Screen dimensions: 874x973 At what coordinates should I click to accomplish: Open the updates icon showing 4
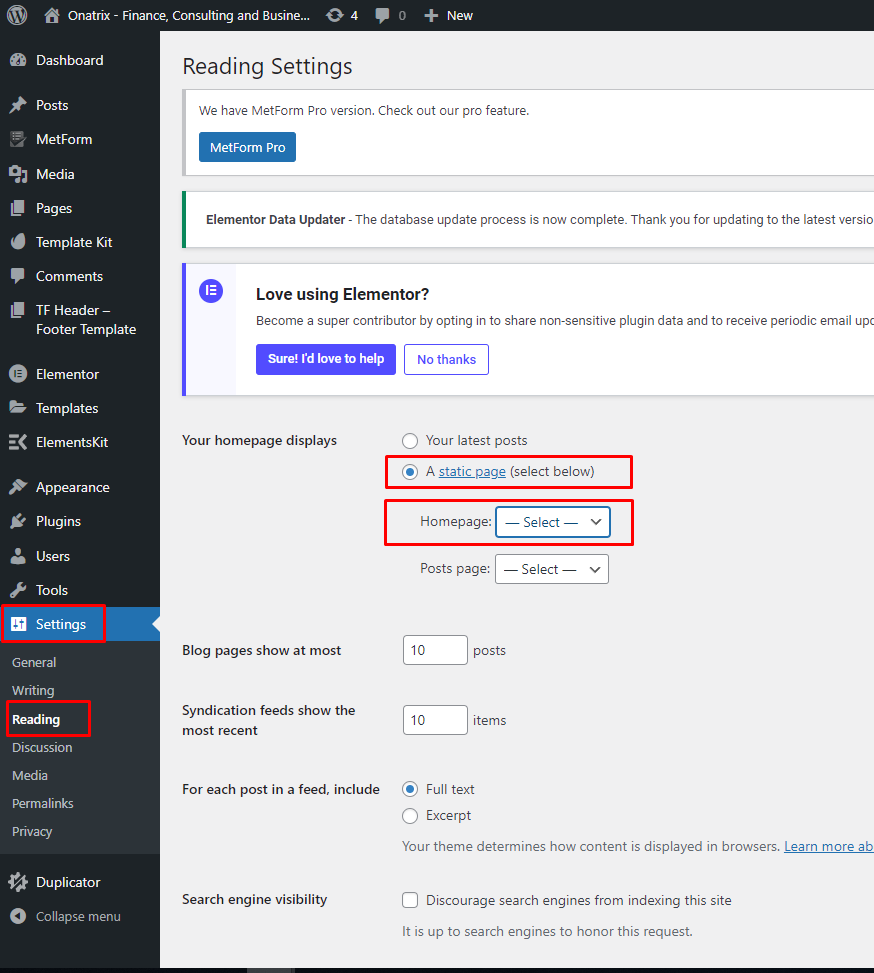(335, 15)
